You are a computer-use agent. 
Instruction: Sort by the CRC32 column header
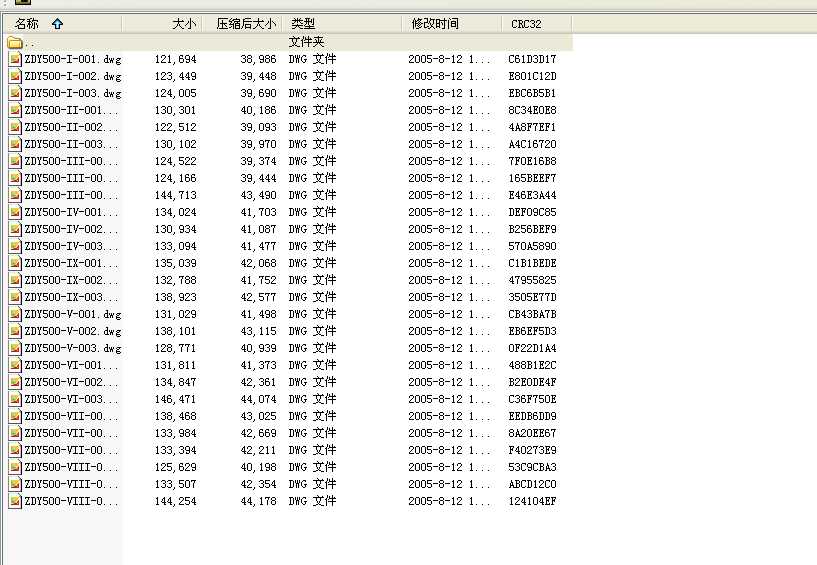[x=537, y=24]
